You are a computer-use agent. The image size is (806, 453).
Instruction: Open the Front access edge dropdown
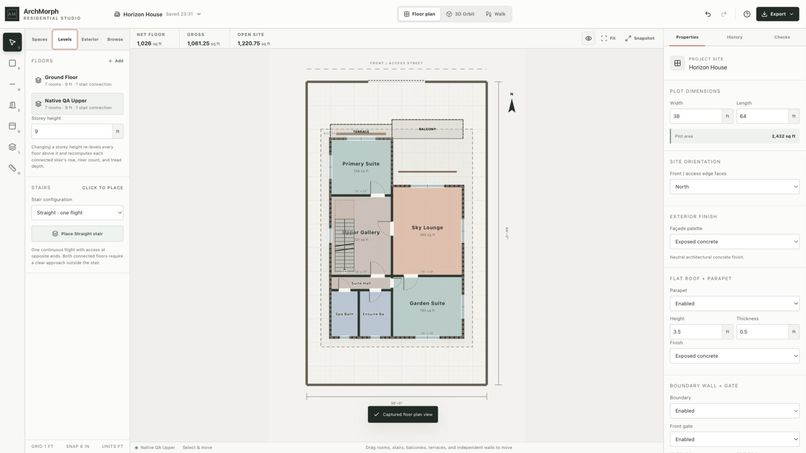pos(735,187)
